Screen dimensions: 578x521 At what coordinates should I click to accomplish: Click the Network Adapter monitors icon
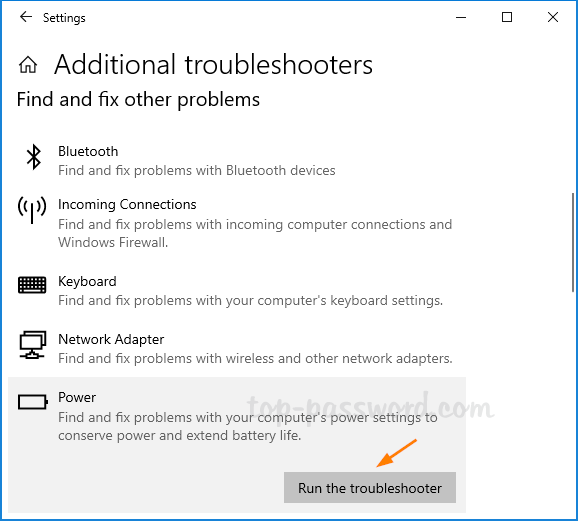point(32,344)
